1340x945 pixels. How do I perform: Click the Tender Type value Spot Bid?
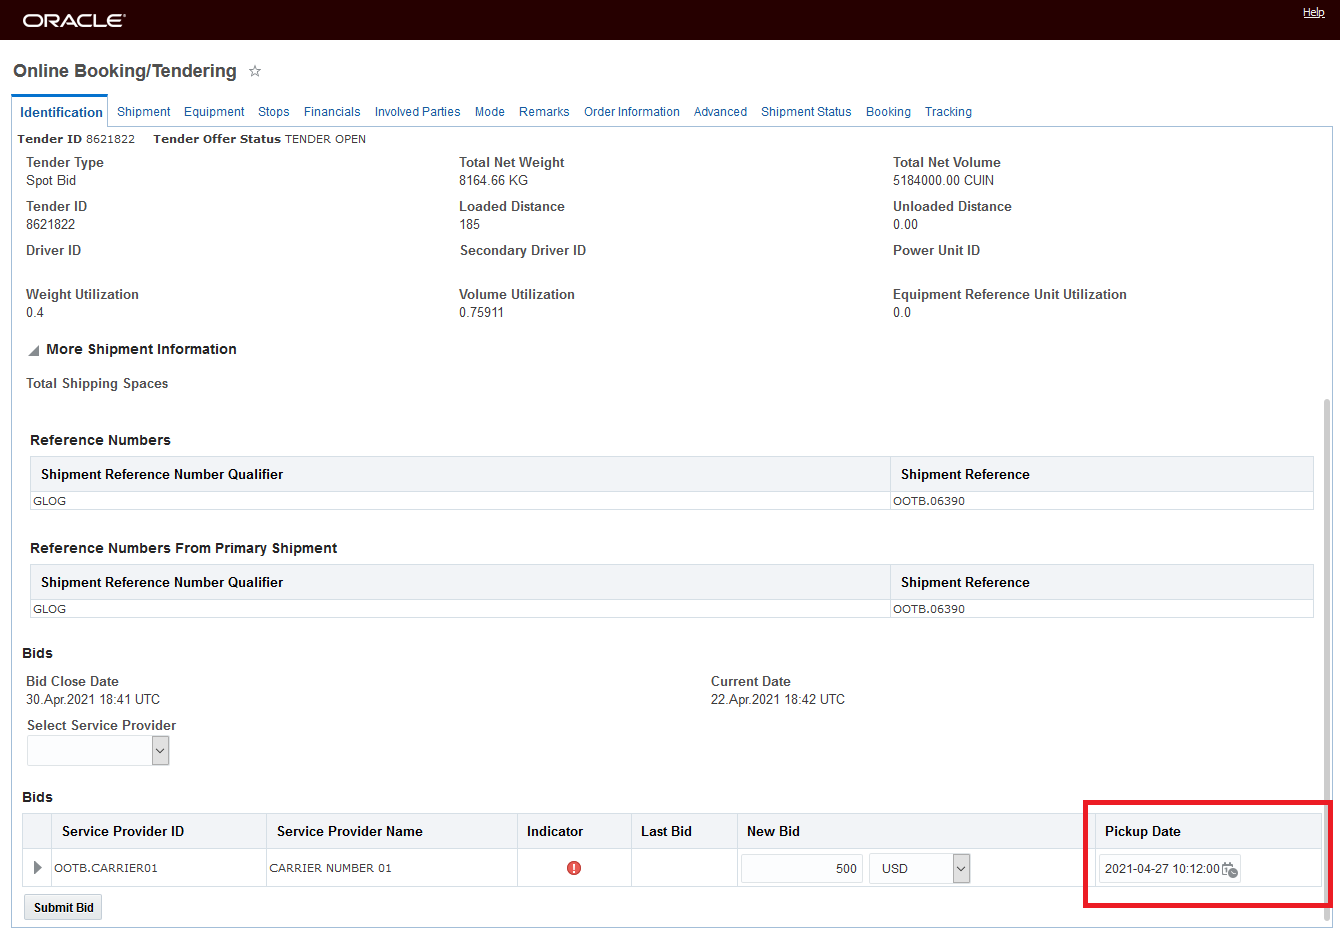(51, 181)
